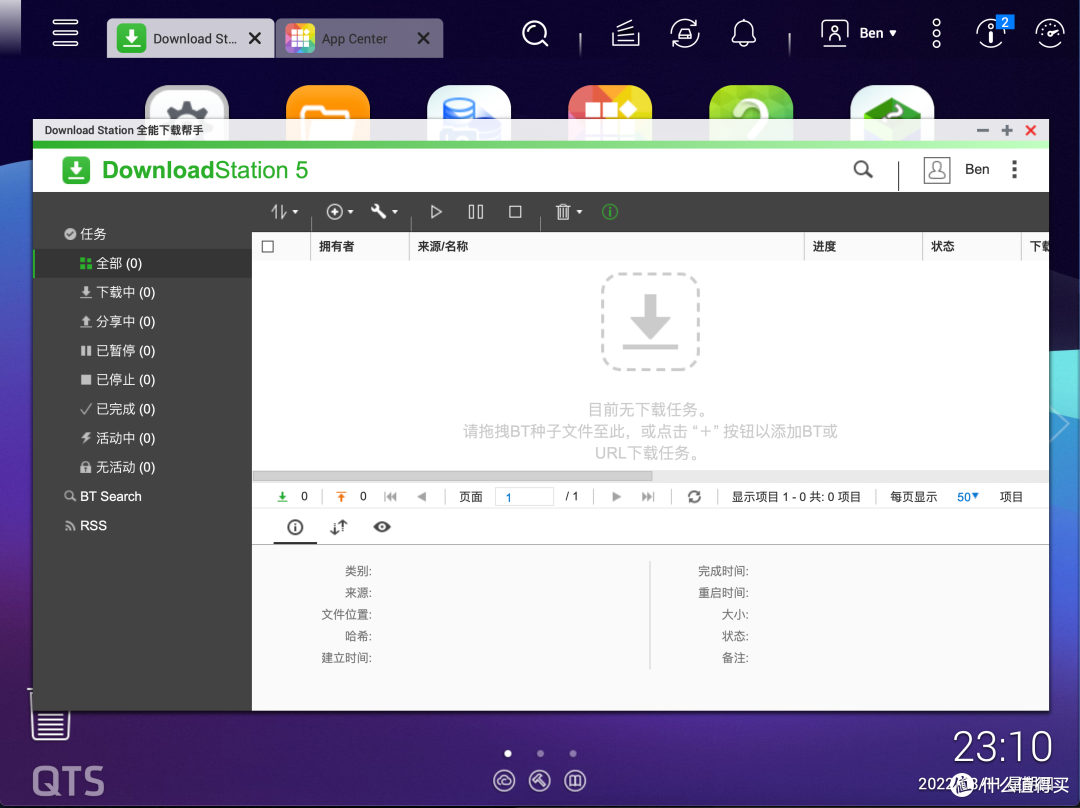The image size is (1080, 808).
Task: Click the middle utility icon at desktop bottom
Action: 539,780
